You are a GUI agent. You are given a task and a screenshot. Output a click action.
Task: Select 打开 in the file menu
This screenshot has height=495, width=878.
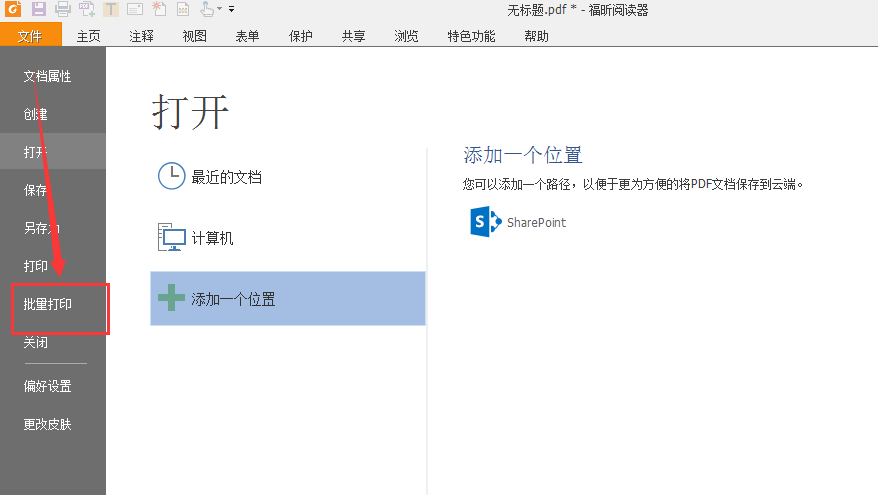click(x=53, y=152)
